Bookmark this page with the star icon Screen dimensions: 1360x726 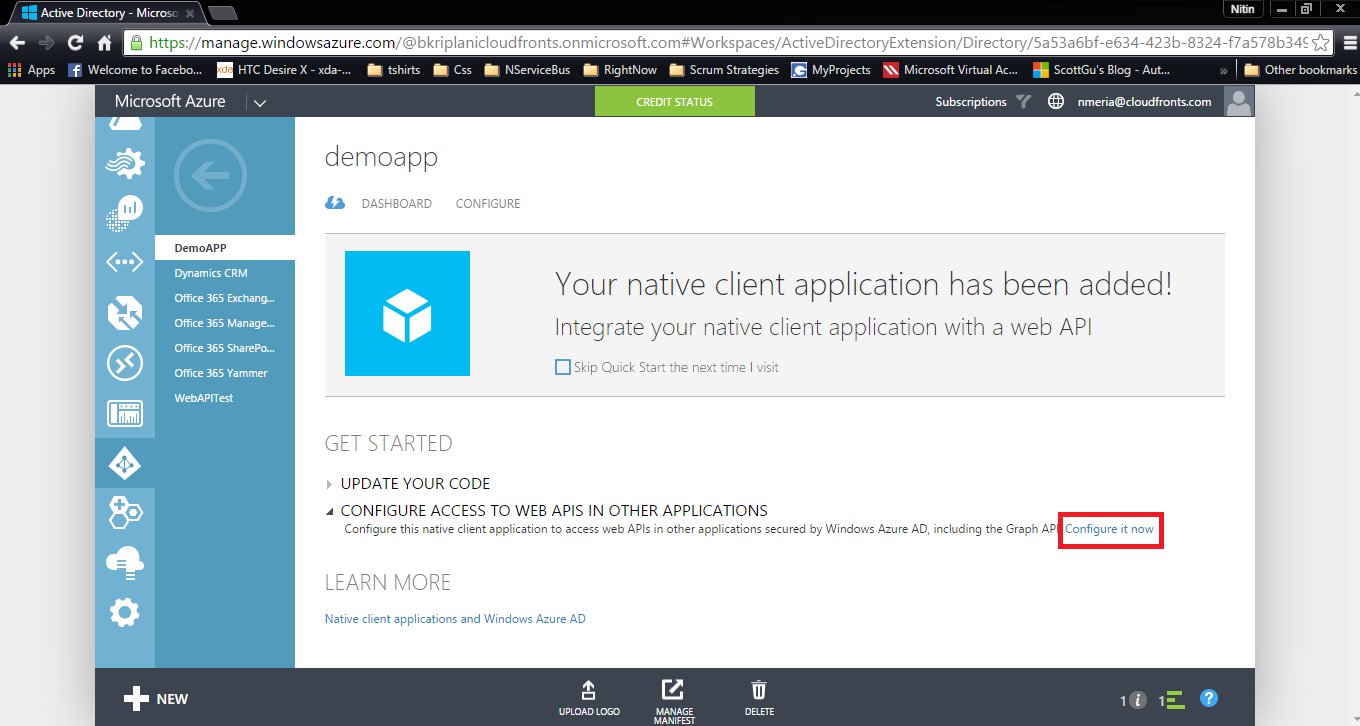(1320, 43)
